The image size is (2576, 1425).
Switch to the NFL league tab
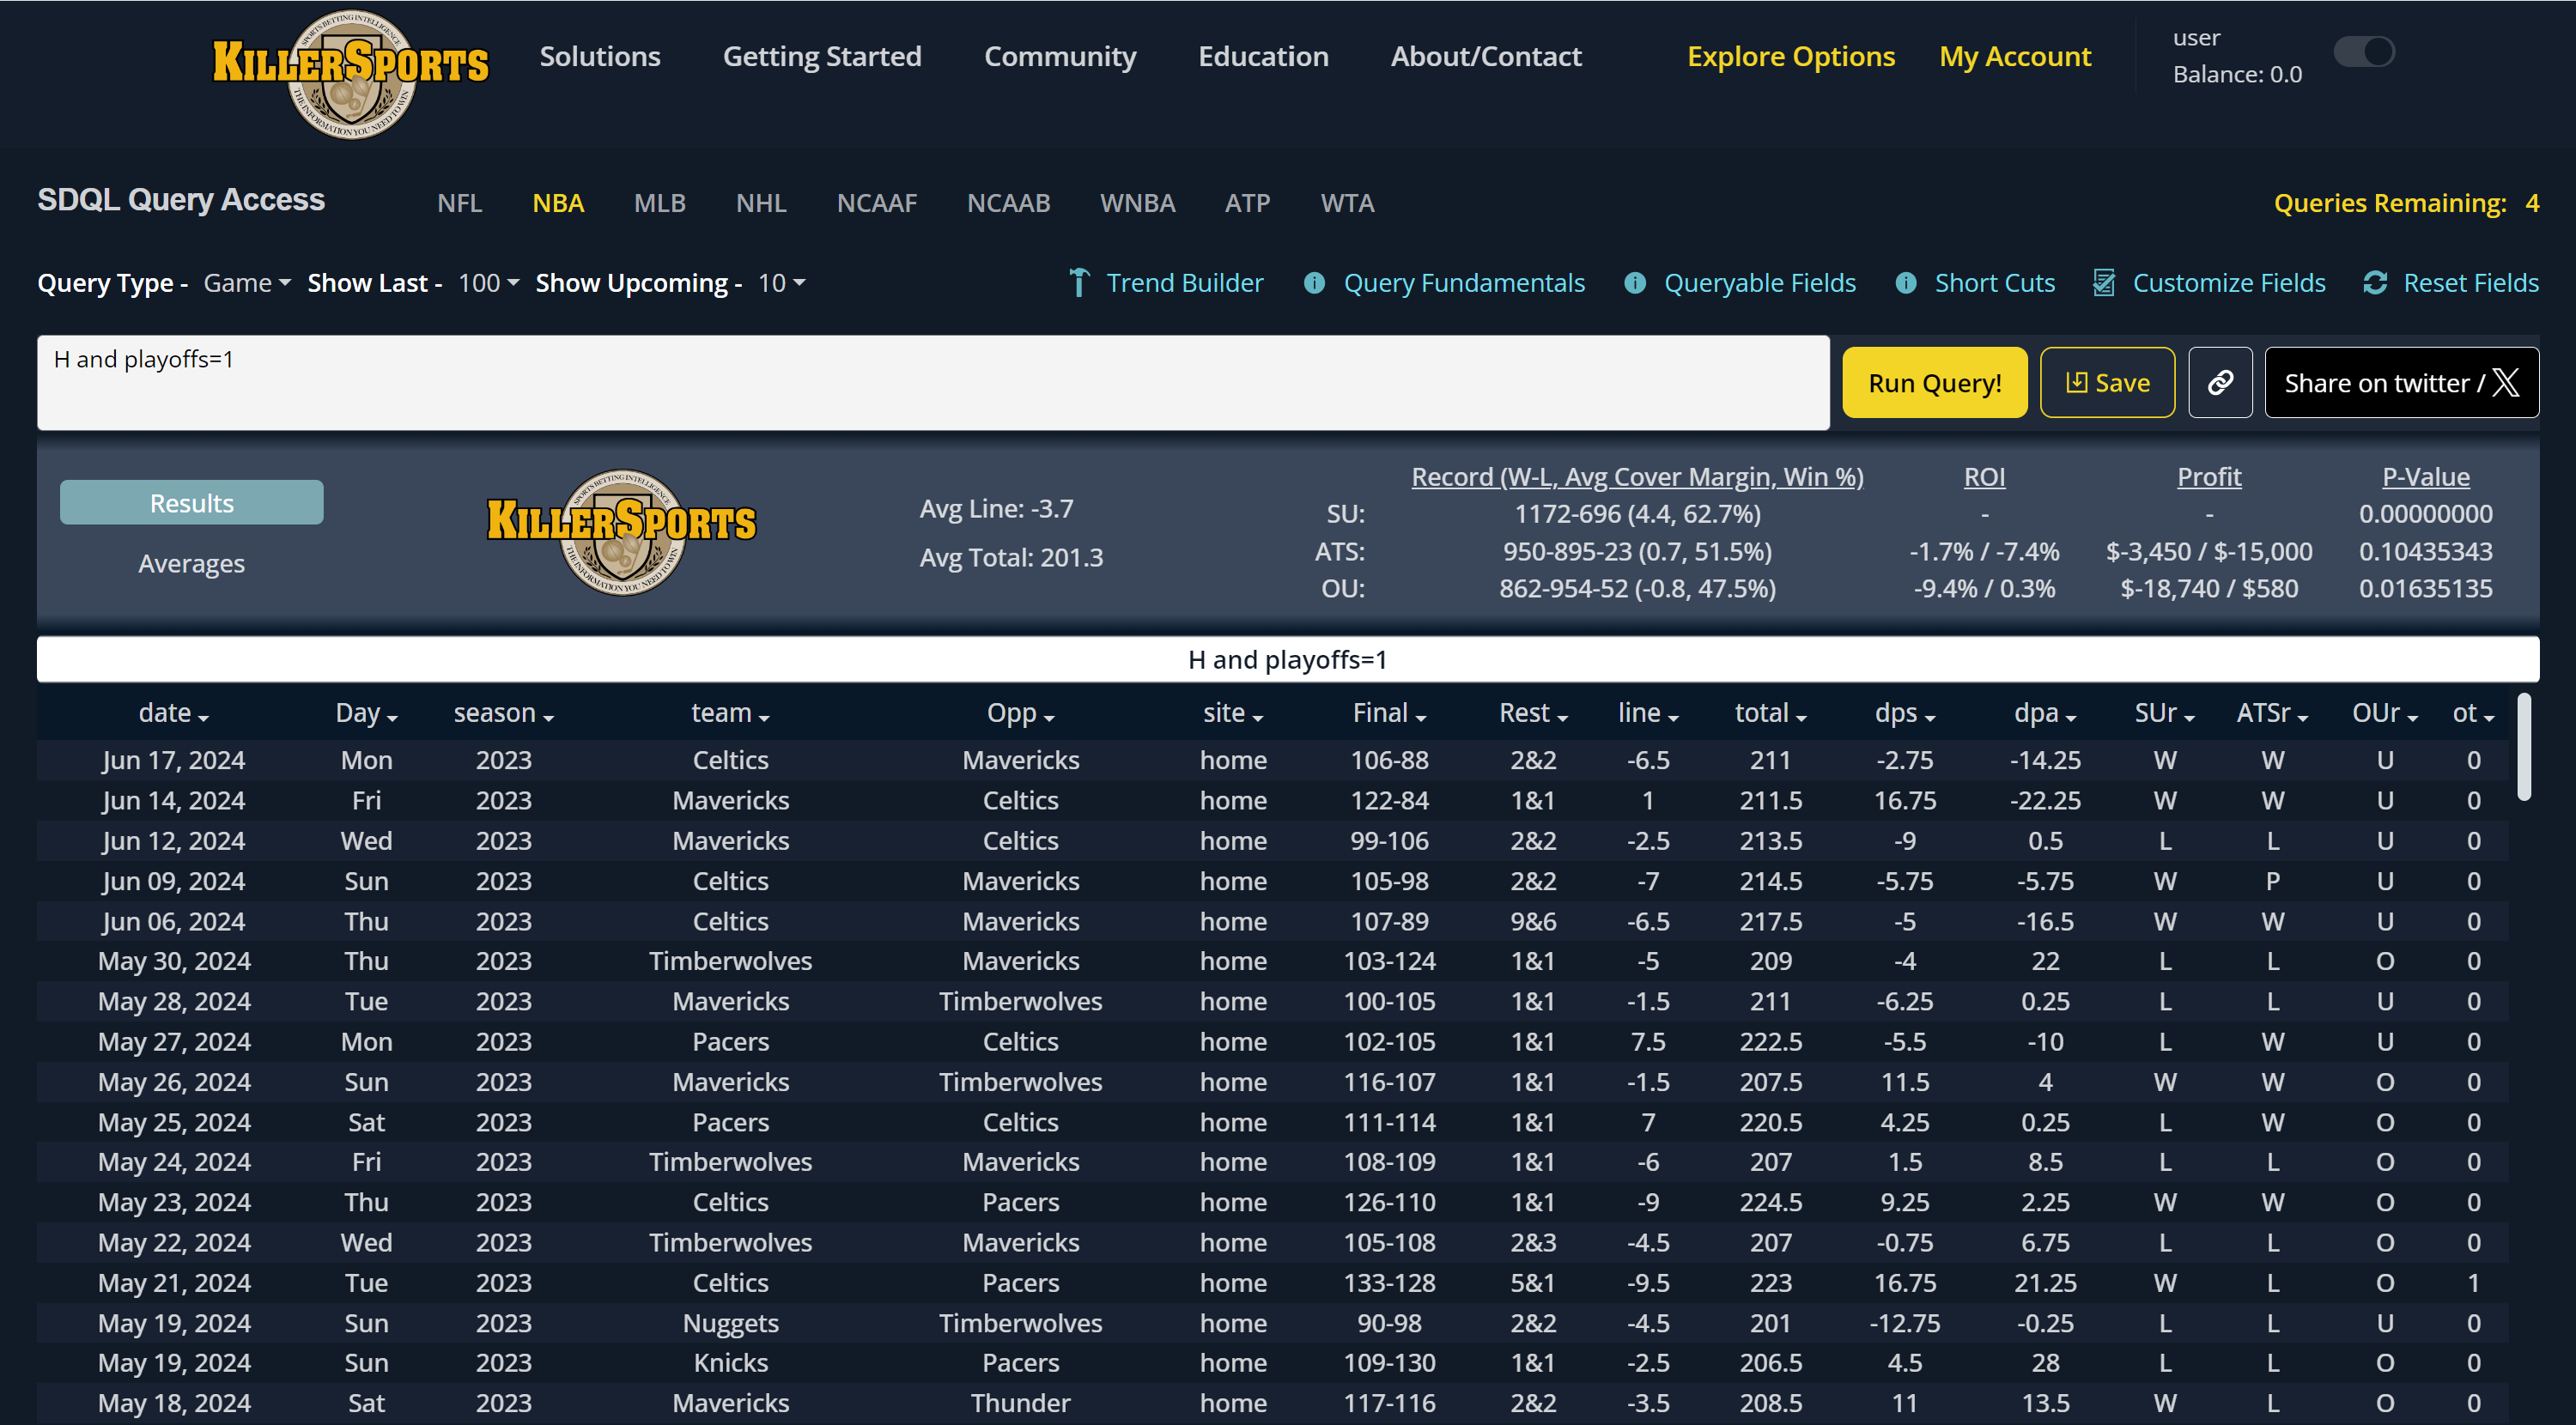(459, 203)
